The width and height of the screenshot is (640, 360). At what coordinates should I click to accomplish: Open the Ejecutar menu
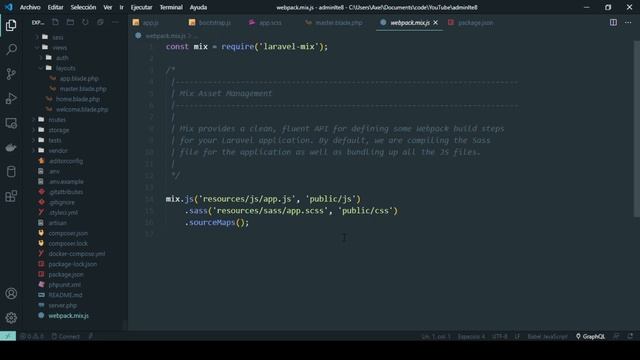tap(141, 7)
